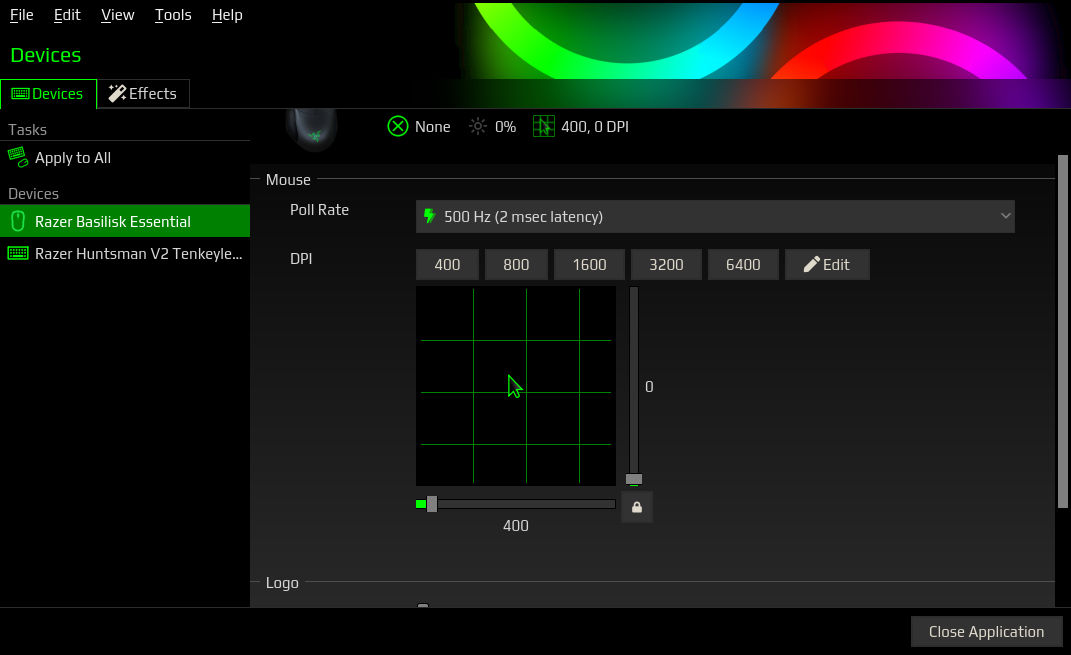Screen dimensions: 1071x655
Task: Switch to the Effects tab
Action: coord(143,93)
